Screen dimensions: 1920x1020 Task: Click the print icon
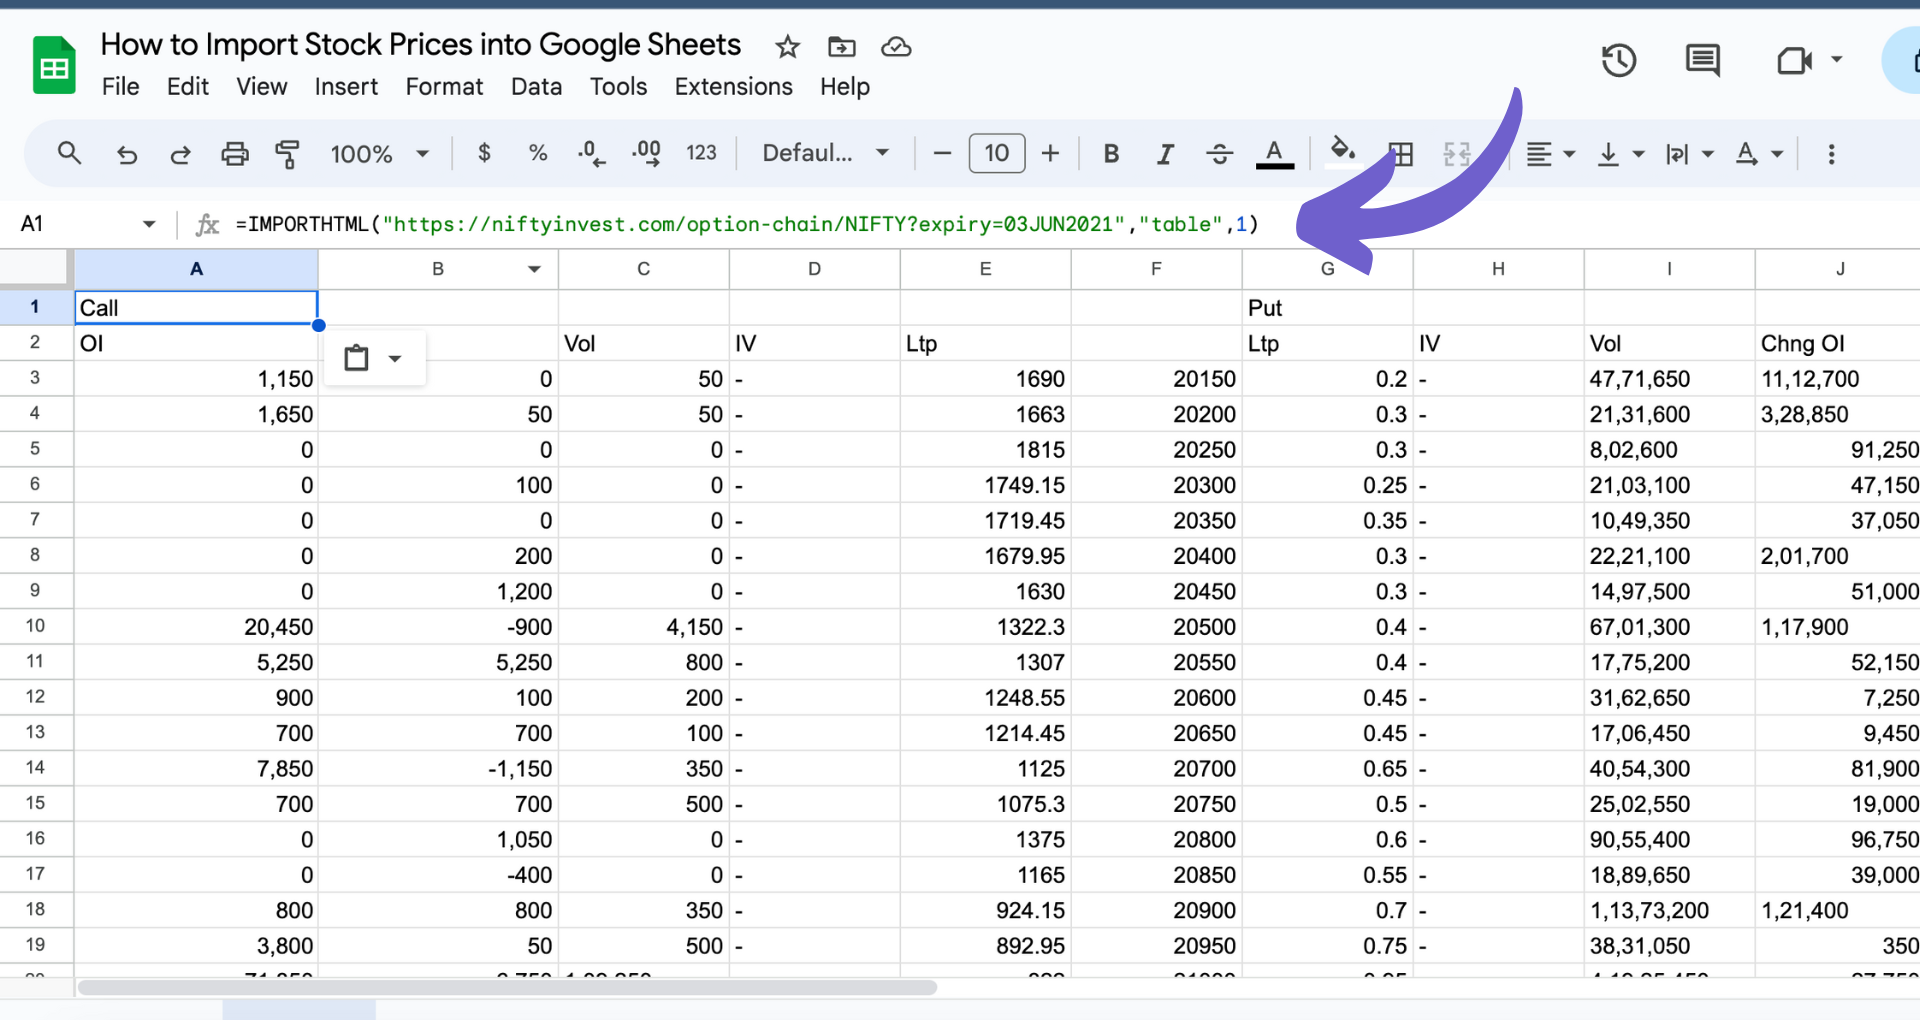(234, 154)
